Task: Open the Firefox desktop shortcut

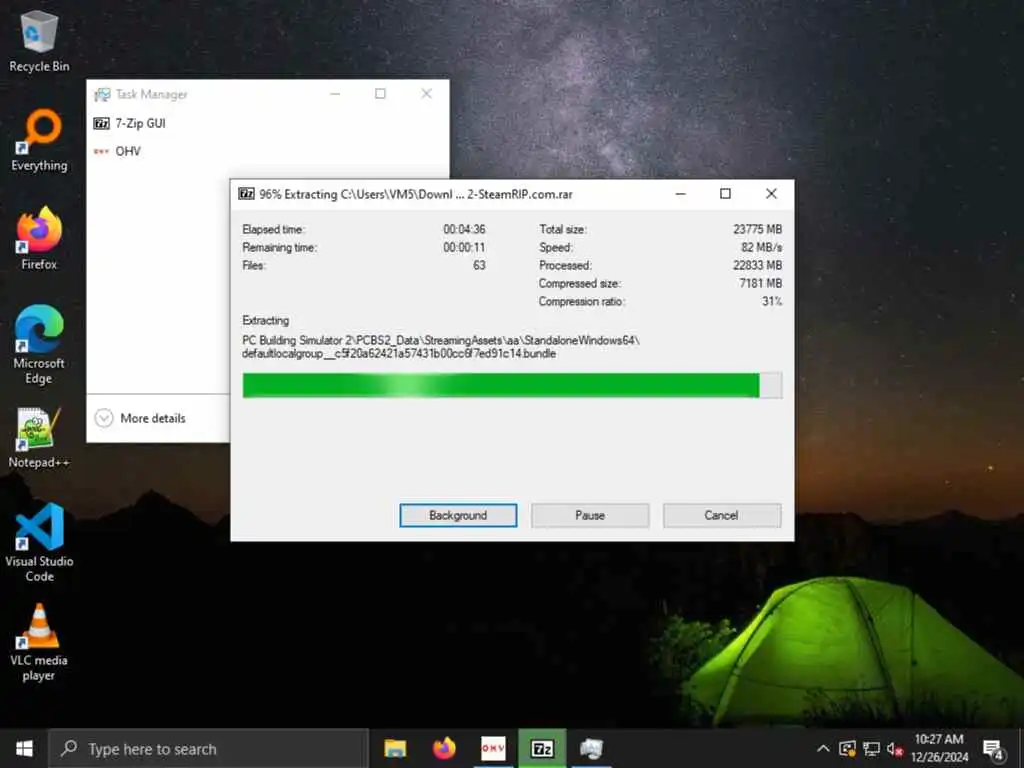Action: click(39, 239)
